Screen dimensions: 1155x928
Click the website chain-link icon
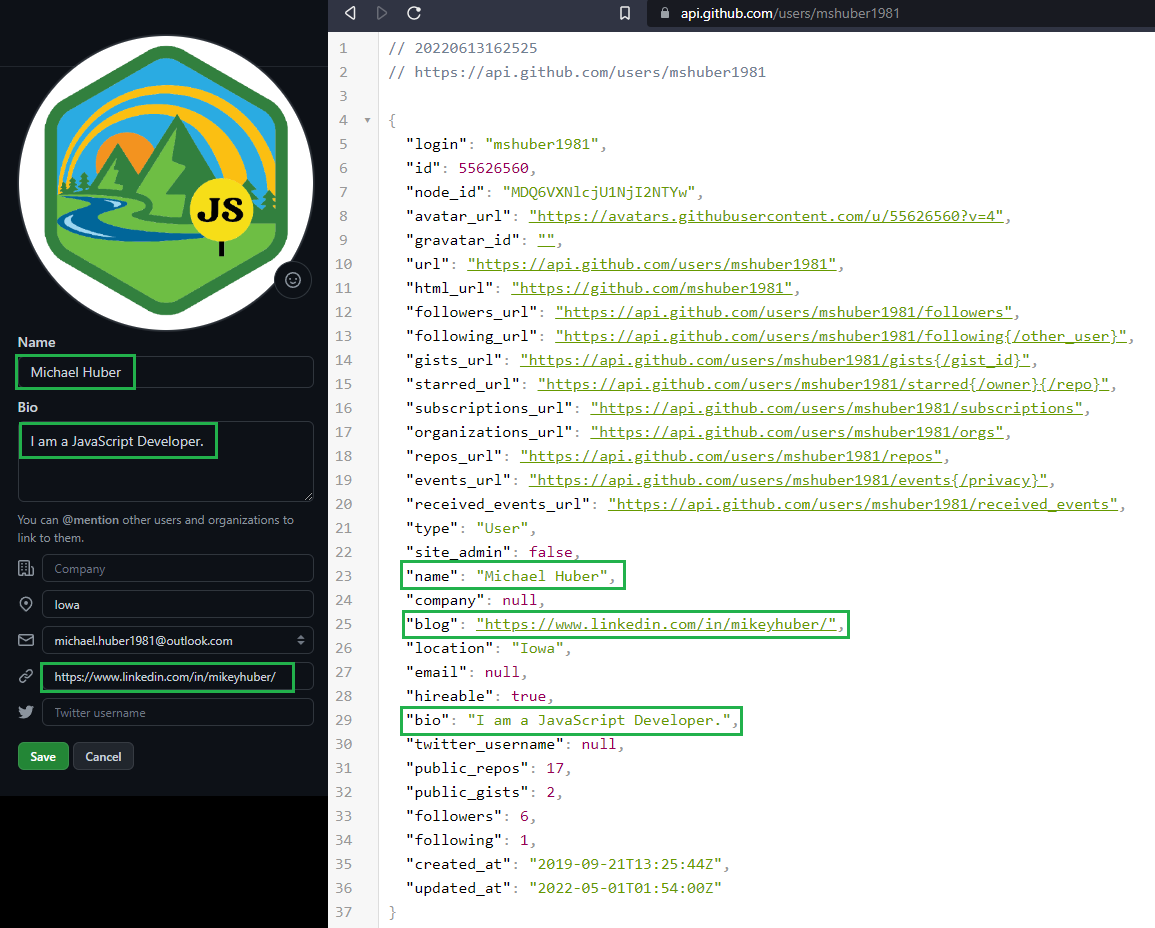[x=24, y=677]
